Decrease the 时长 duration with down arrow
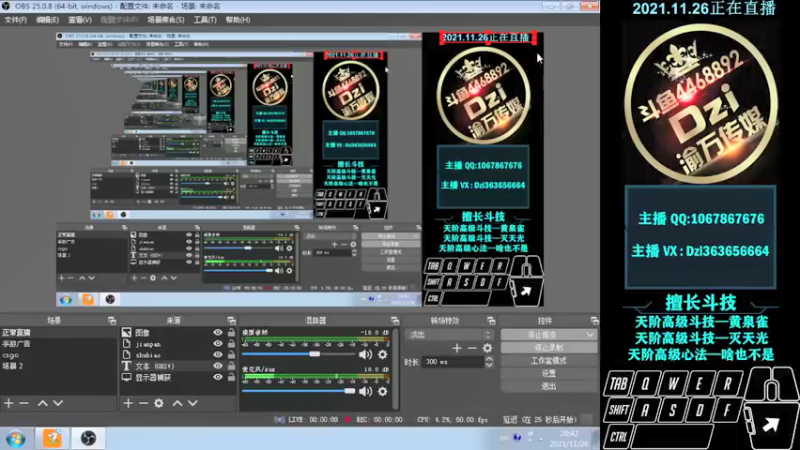 (x=489, y=365)
